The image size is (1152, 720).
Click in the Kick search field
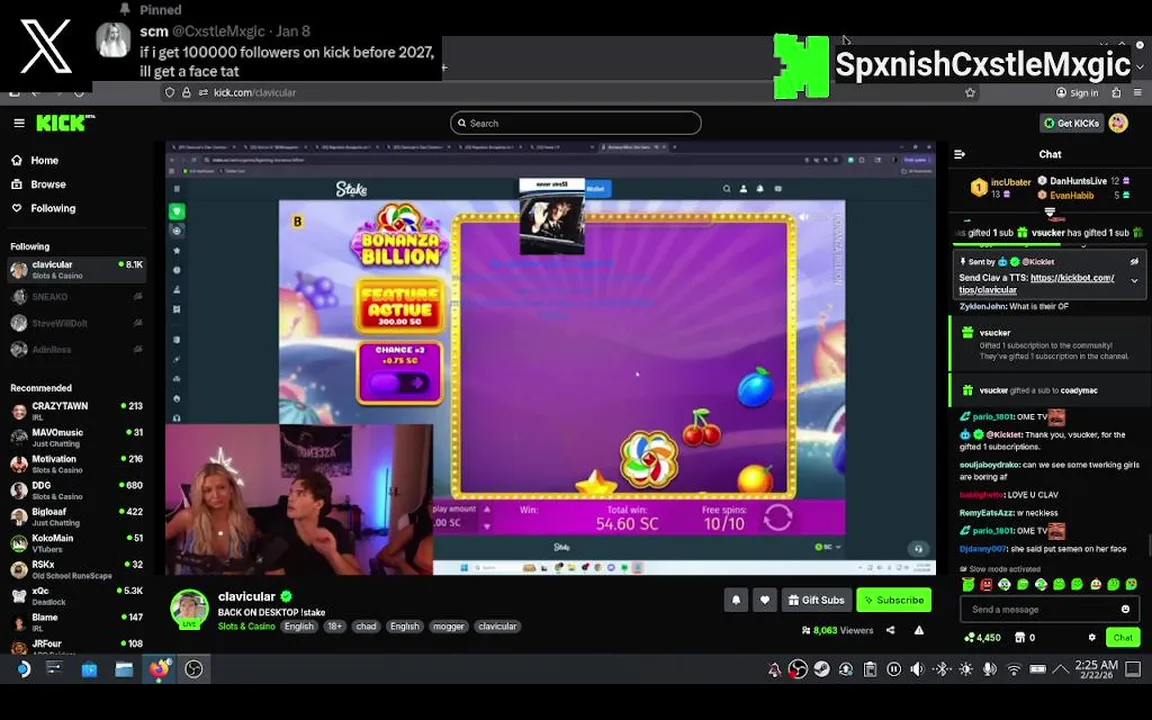(575, 123)
